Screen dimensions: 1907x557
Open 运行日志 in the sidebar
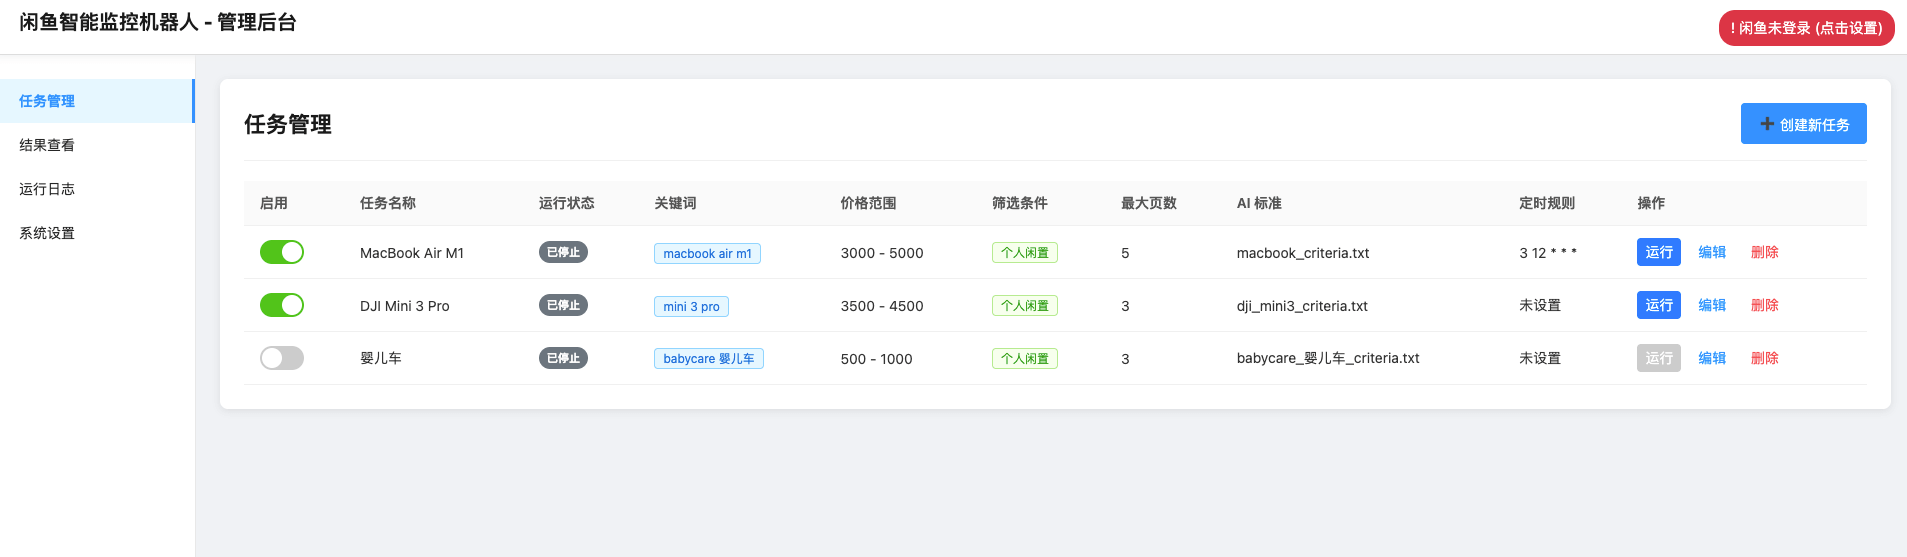pos(47,189)
